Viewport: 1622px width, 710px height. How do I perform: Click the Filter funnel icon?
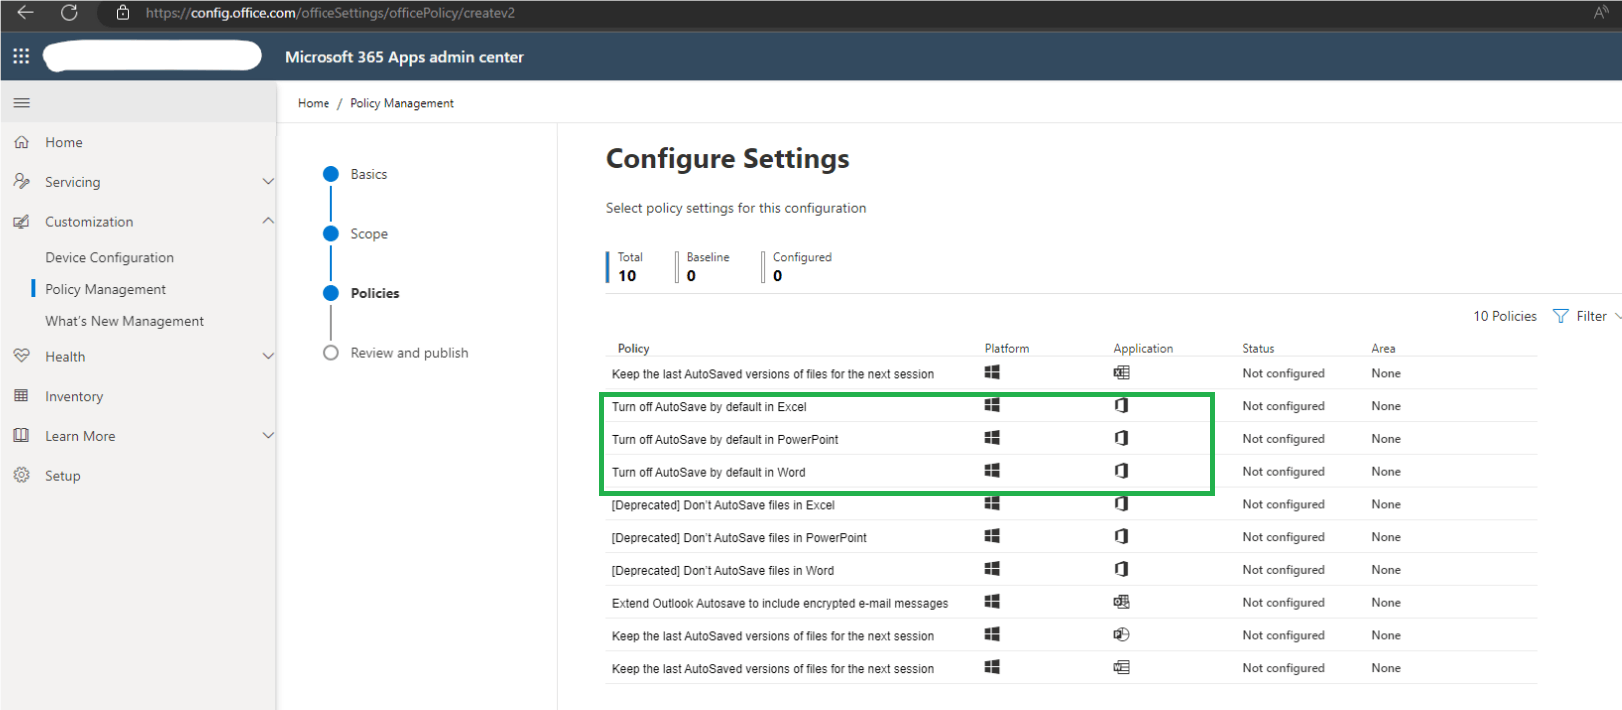click(x=1560, y=316)
